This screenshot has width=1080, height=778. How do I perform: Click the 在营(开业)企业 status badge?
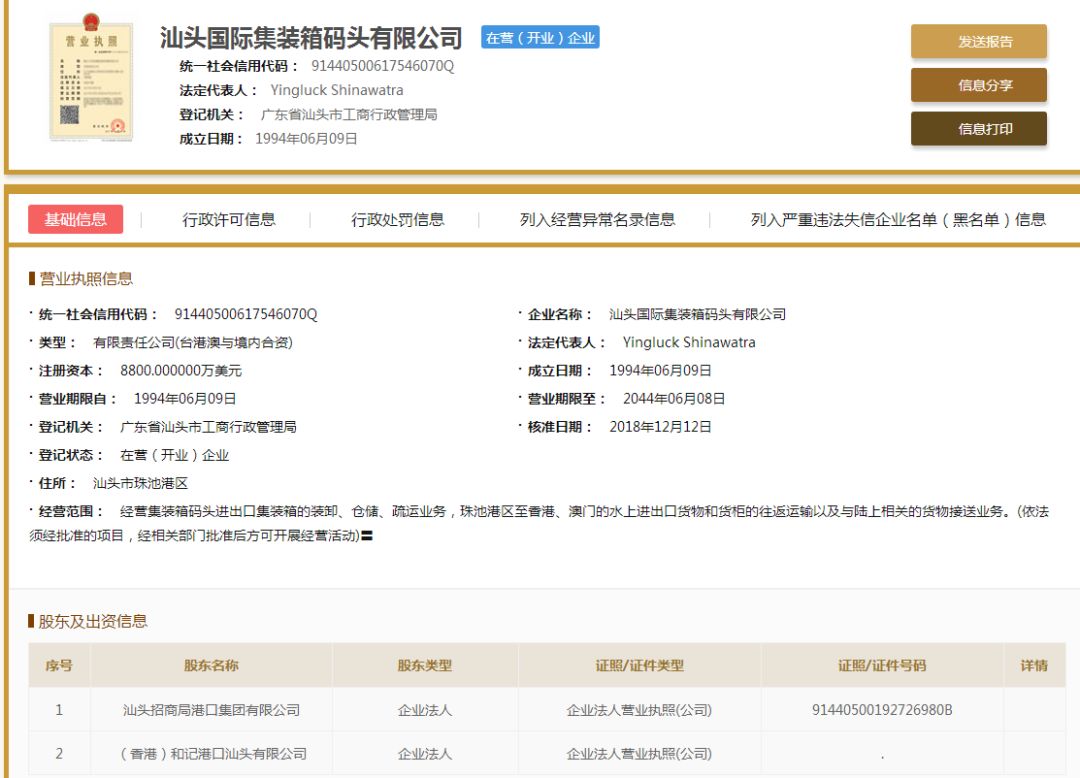coord(540,38)
